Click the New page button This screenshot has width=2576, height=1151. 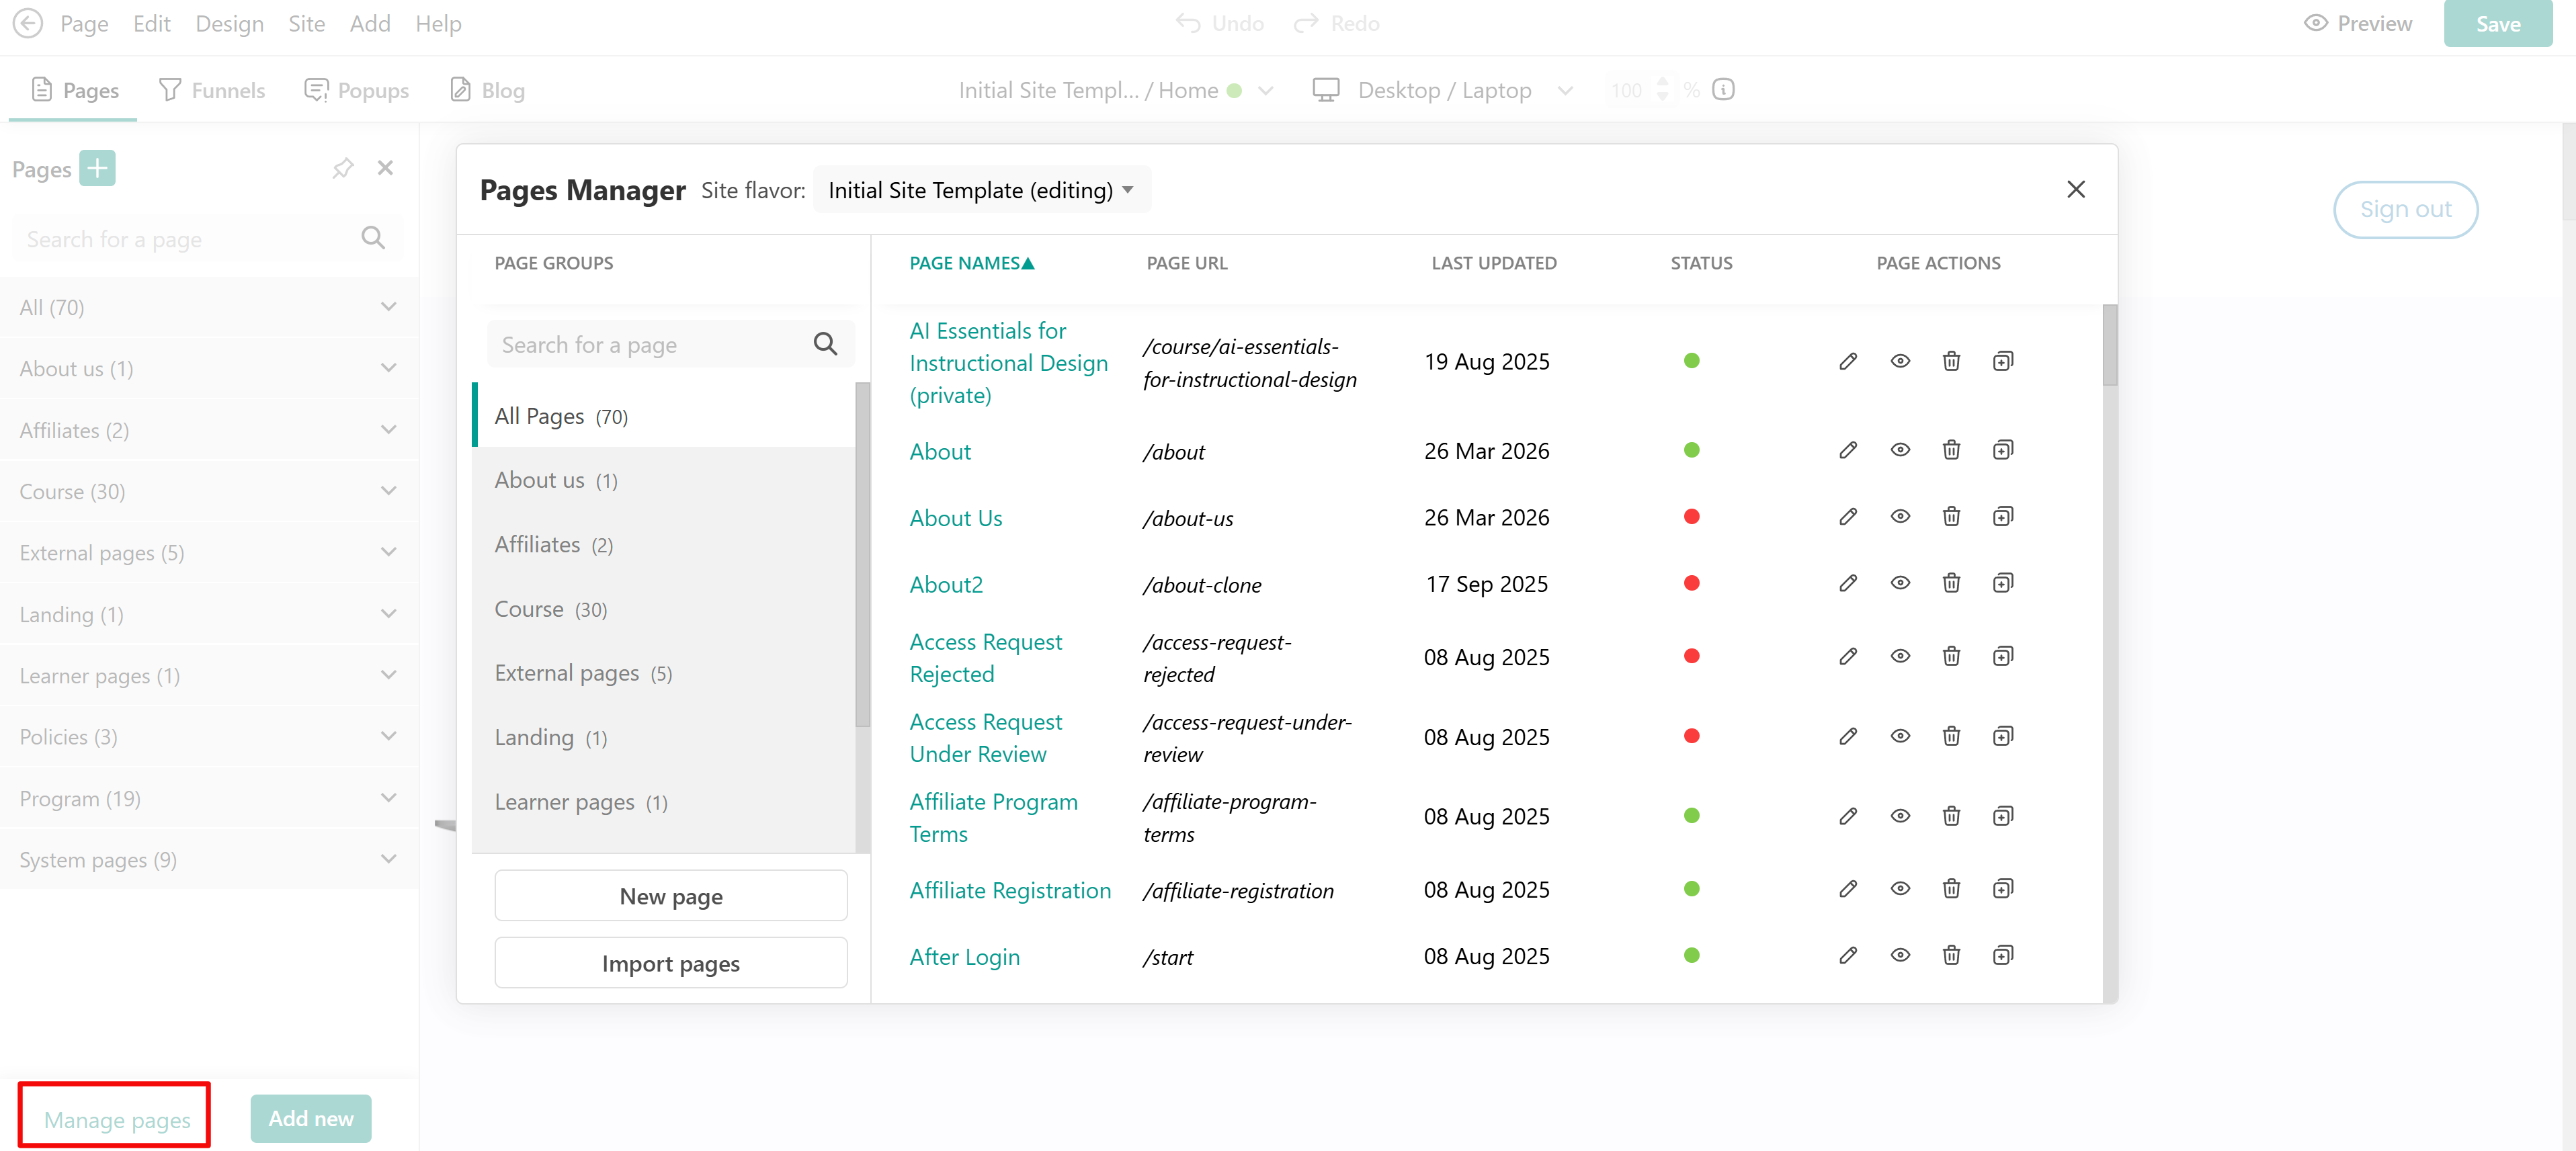tap(670, 896)
